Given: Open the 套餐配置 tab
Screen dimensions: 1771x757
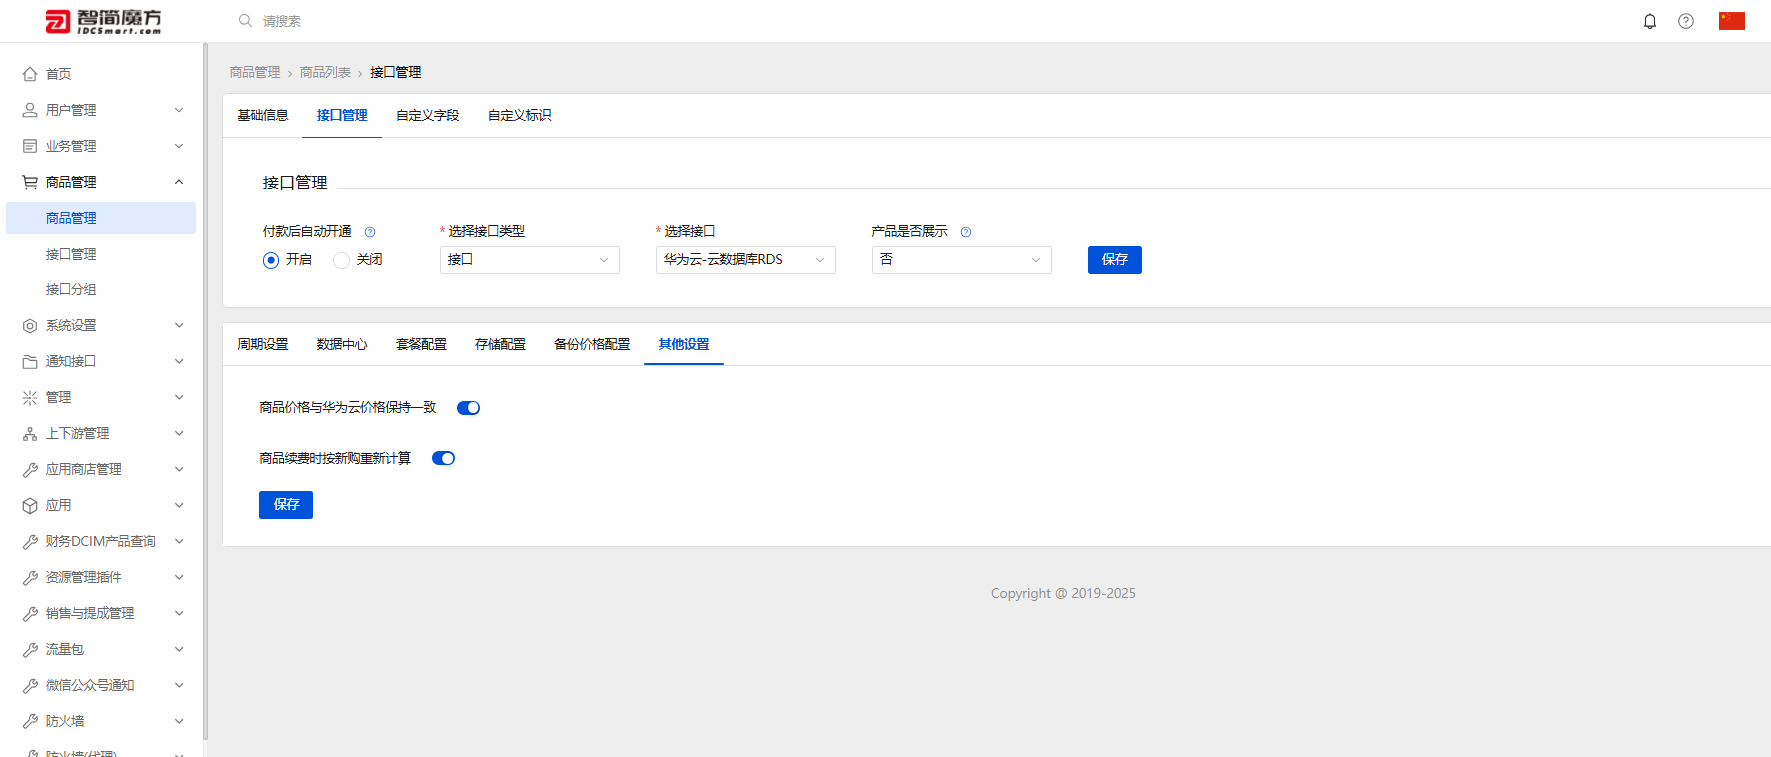Looking at the screenshot, I should 421,344.
